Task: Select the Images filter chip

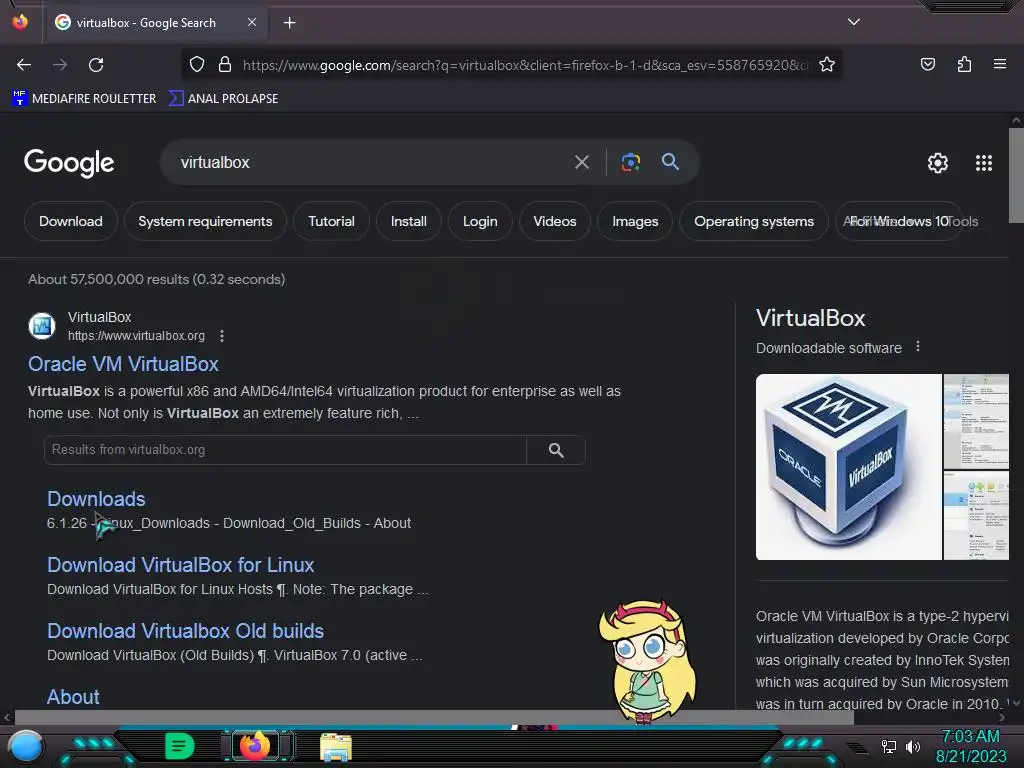Action: (635, 221)
